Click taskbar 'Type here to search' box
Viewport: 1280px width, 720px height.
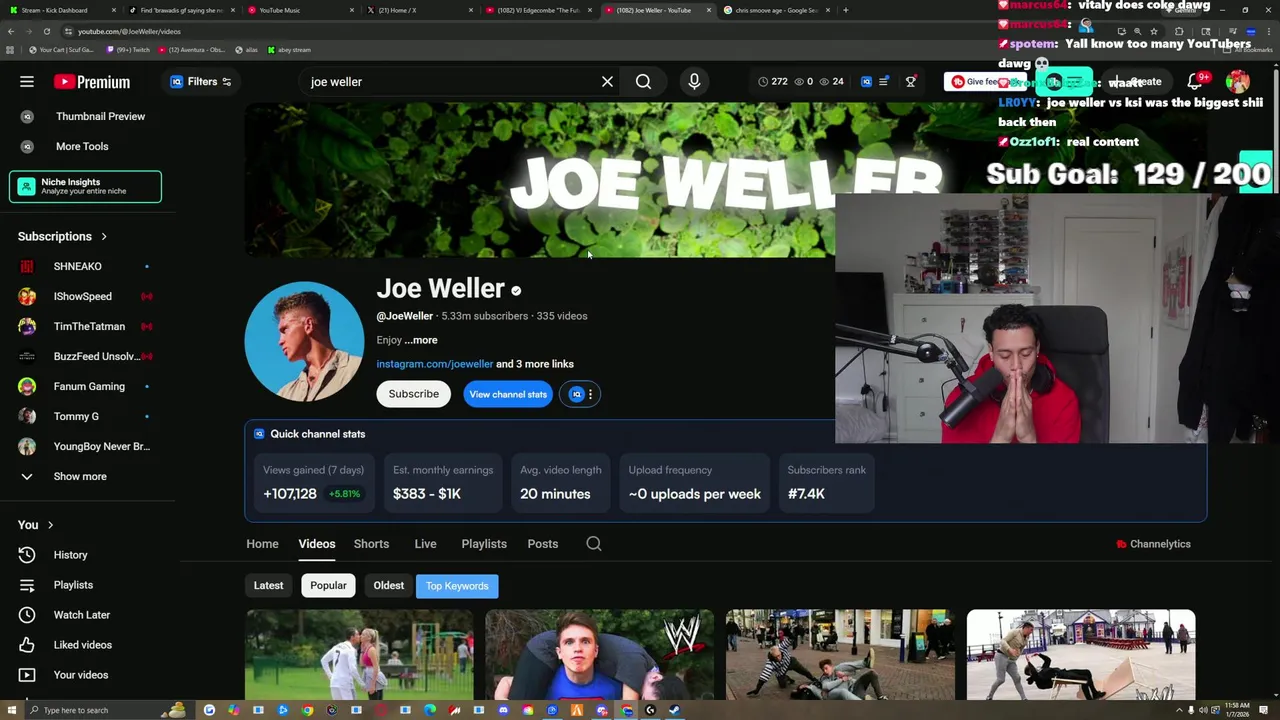pyautogui.click(x=110, y=710)
